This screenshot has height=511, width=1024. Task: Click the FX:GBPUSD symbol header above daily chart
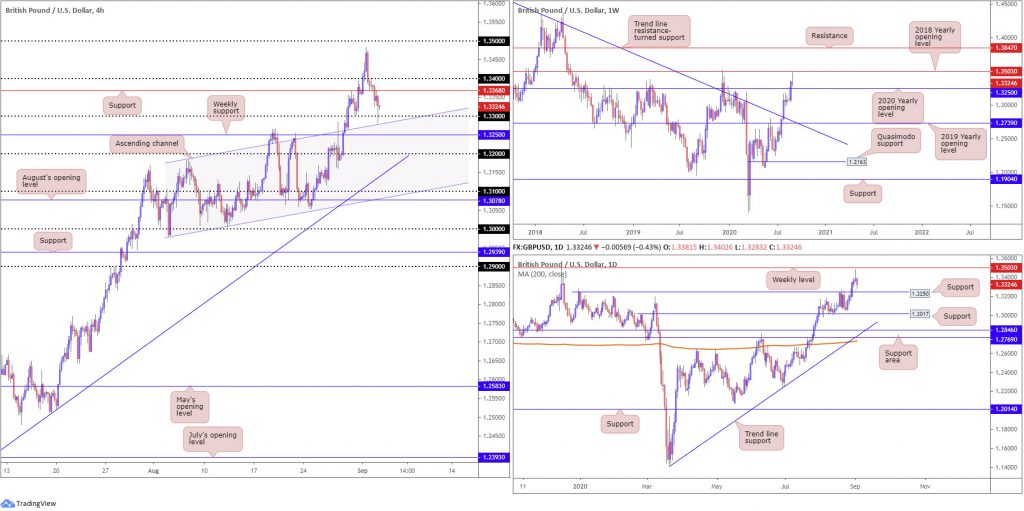click(x=536, y=249)
